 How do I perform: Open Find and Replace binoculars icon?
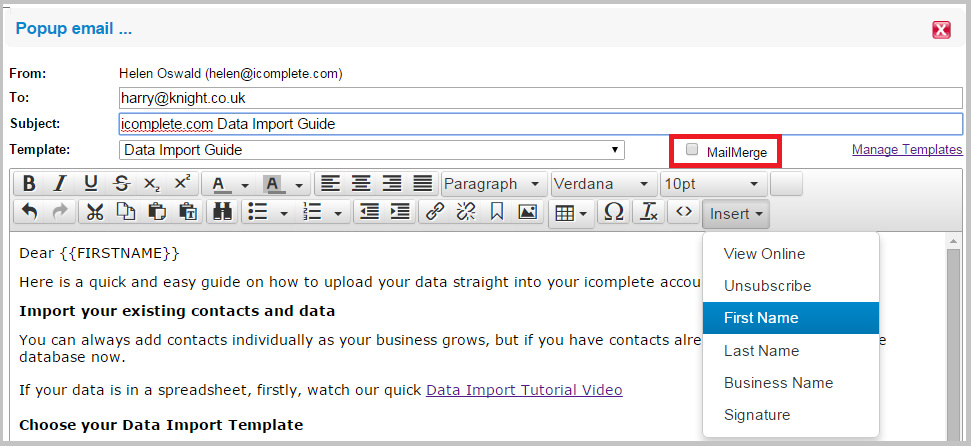[x=222, y=212]
